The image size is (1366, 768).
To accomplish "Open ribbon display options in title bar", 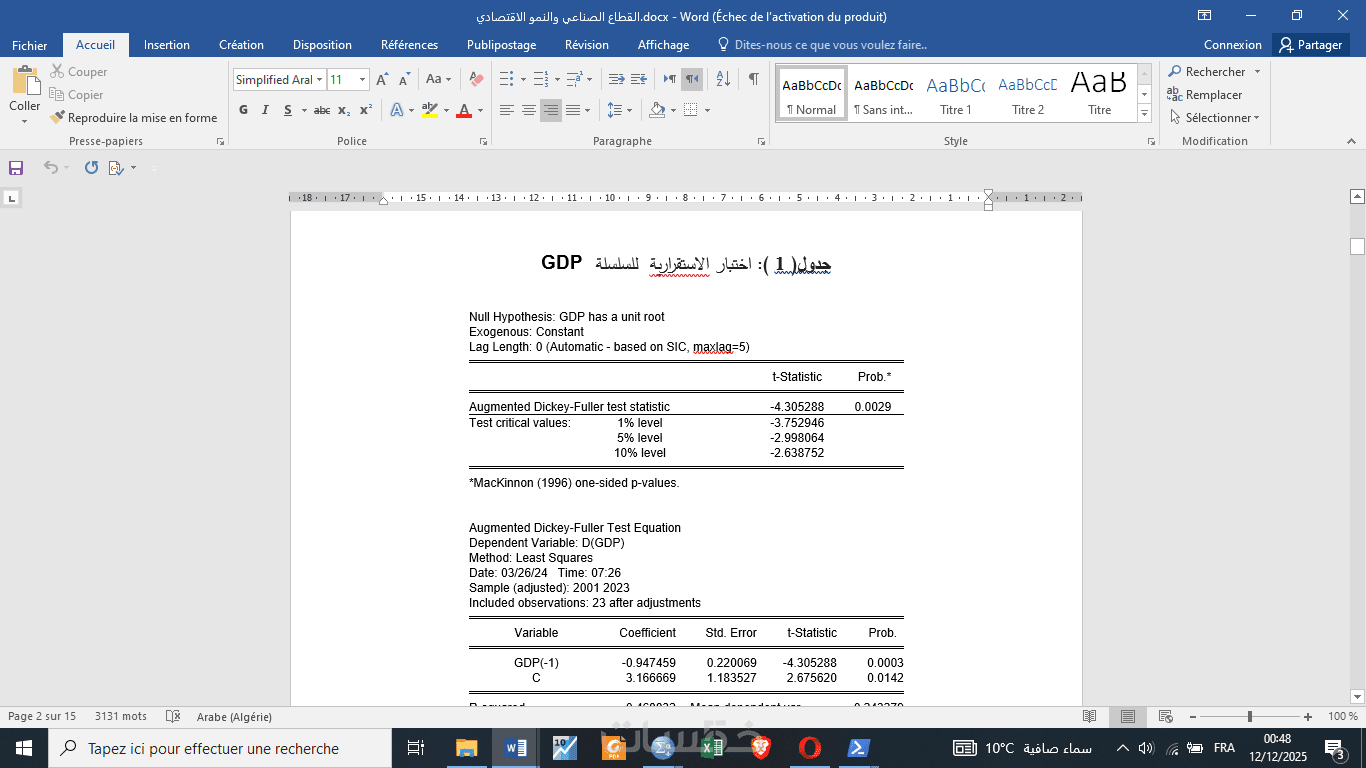I will click(1205, 16).
